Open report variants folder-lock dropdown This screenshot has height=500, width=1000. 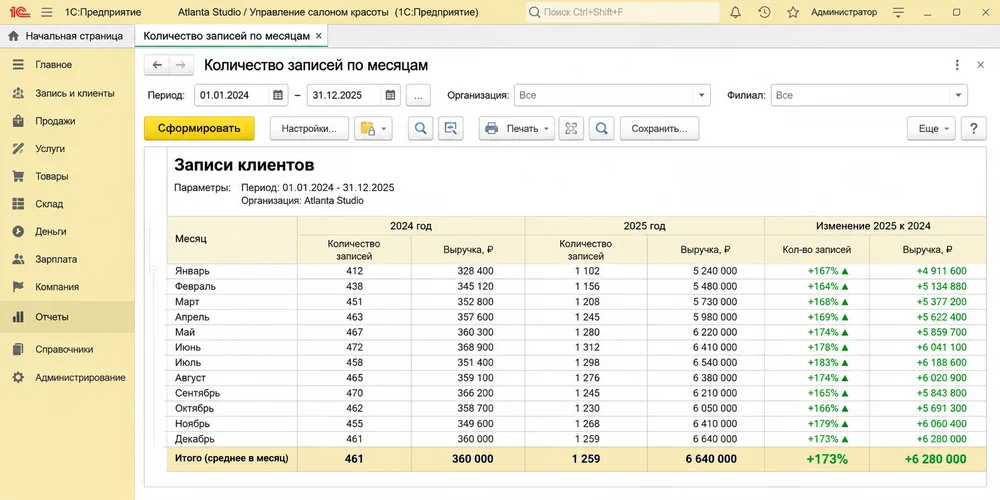point(374,128)
